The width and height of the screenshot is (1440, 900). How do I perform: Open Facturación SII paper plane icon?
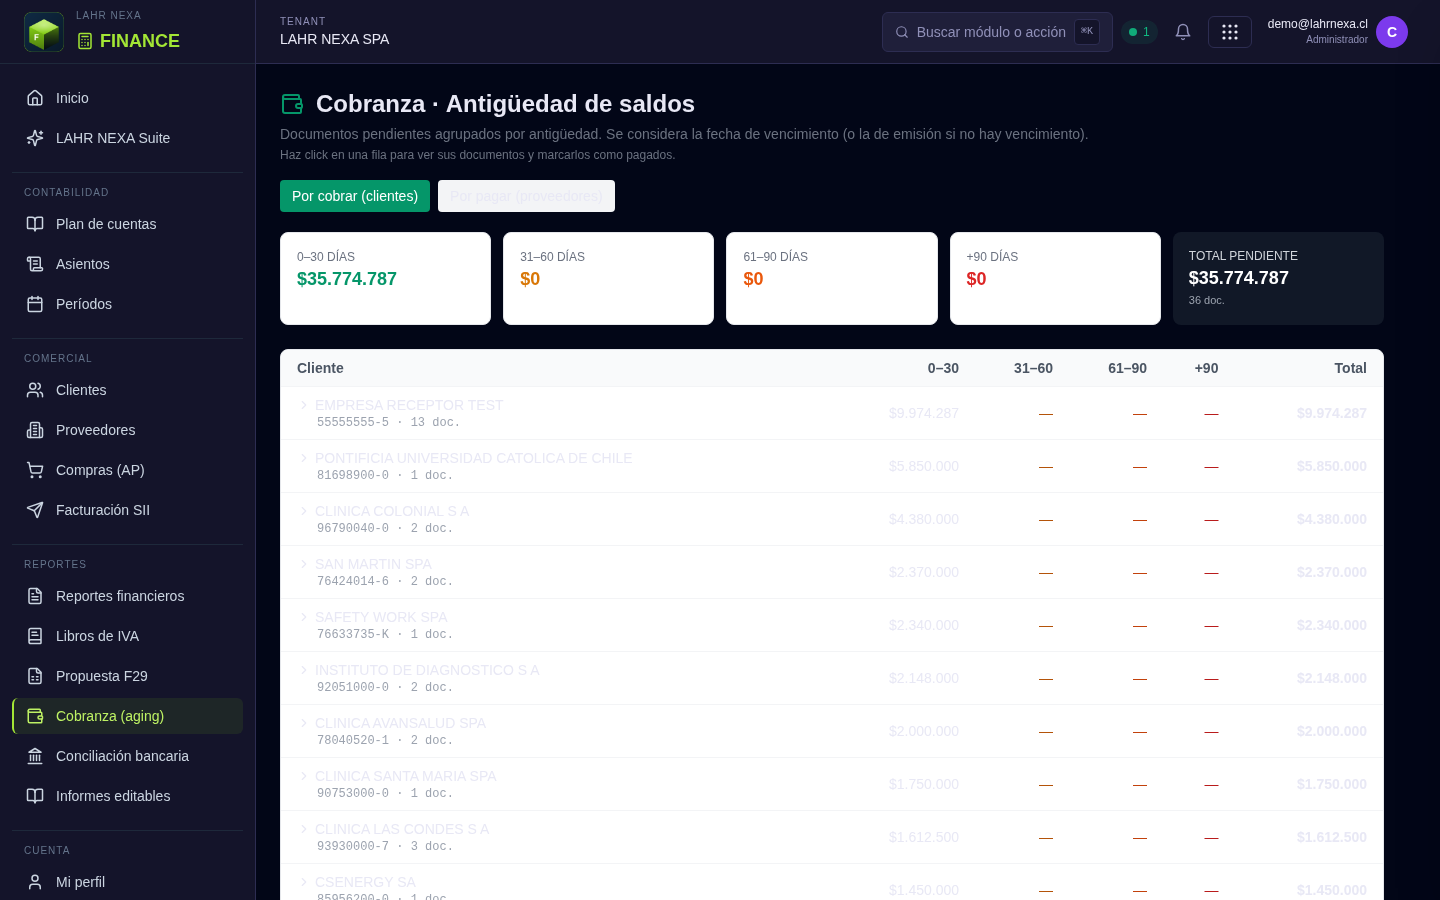[35, 510]
